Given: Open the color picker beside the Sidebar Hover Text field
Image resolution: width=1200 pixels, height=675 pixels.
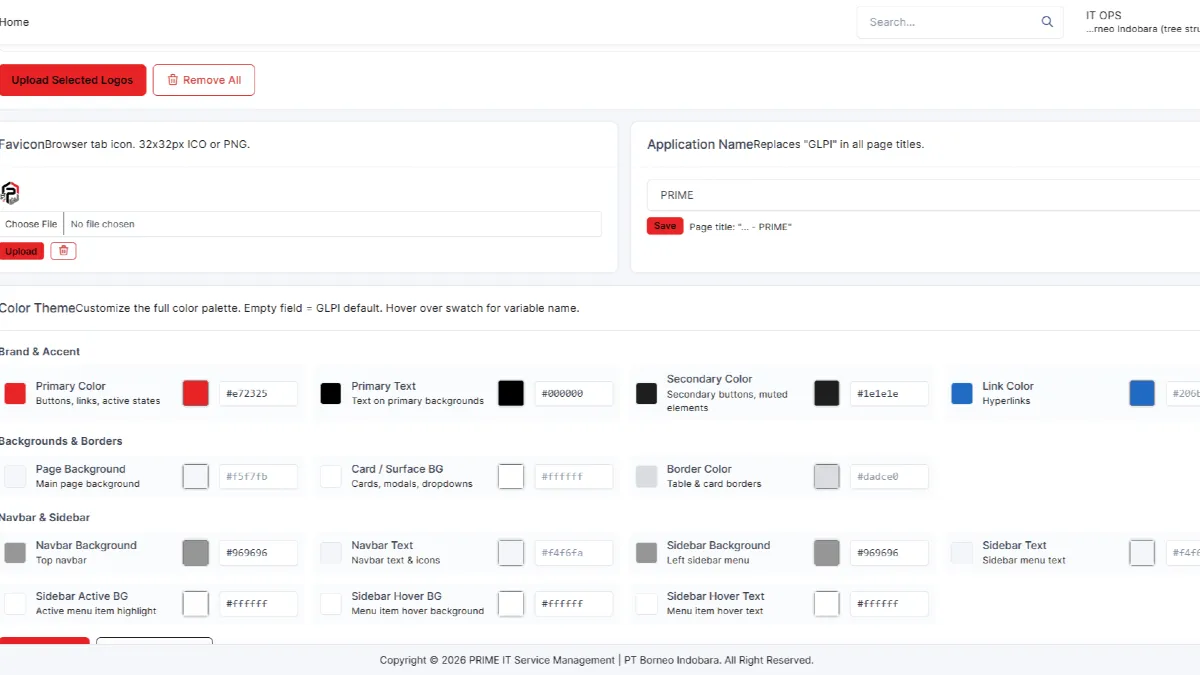Looking at the screenshot, I should coord(827,603).
